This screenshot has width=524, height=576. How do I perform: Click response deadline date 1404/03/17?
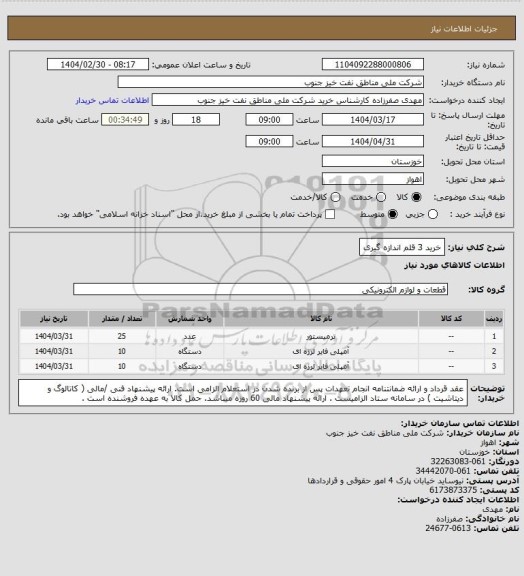[373, 120]
